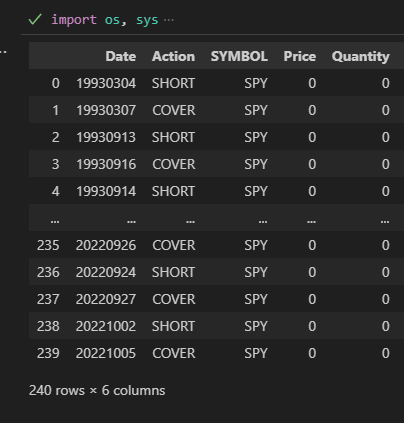The width and height of the screenshot is (404, 423).
Task: Select the SYMBOL column header
Action: [x=239, y=56]
